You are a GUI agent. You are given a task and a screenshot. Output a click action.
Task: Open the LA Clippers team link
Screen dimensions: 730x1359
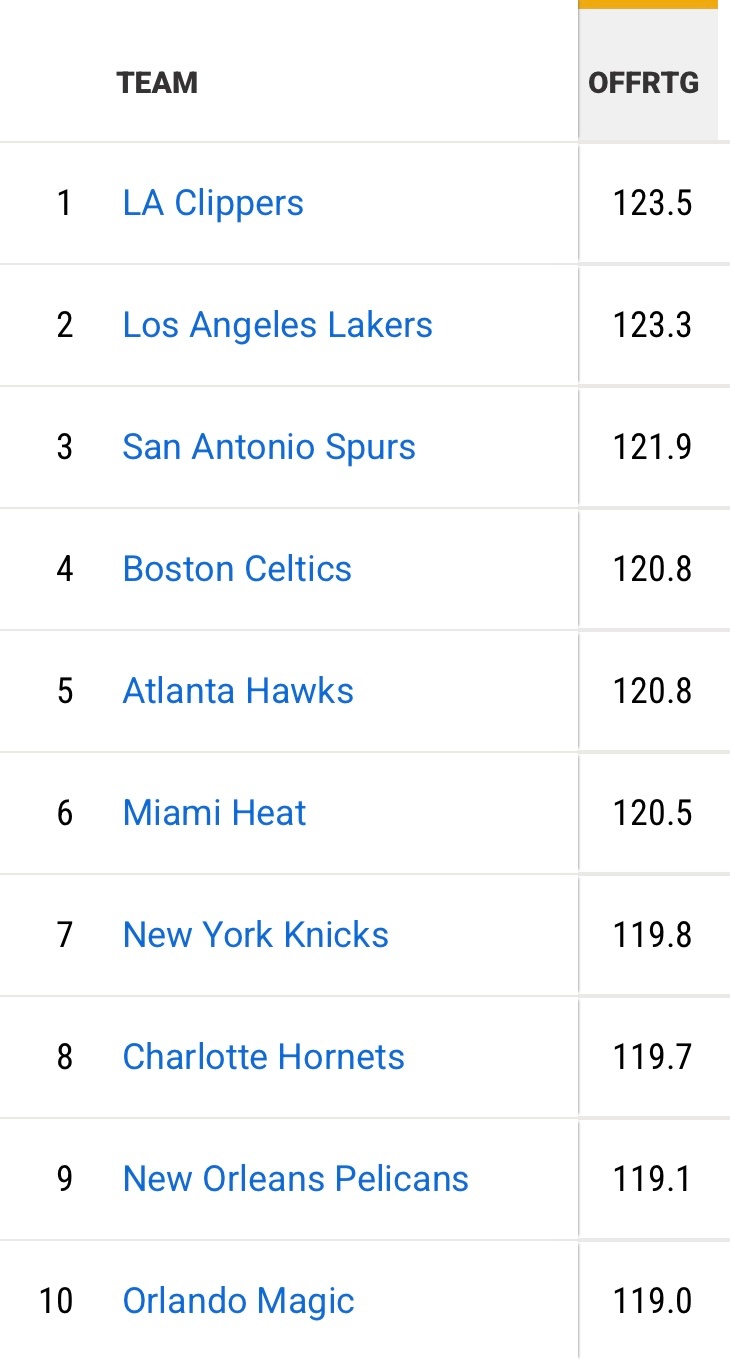[213, 203]
